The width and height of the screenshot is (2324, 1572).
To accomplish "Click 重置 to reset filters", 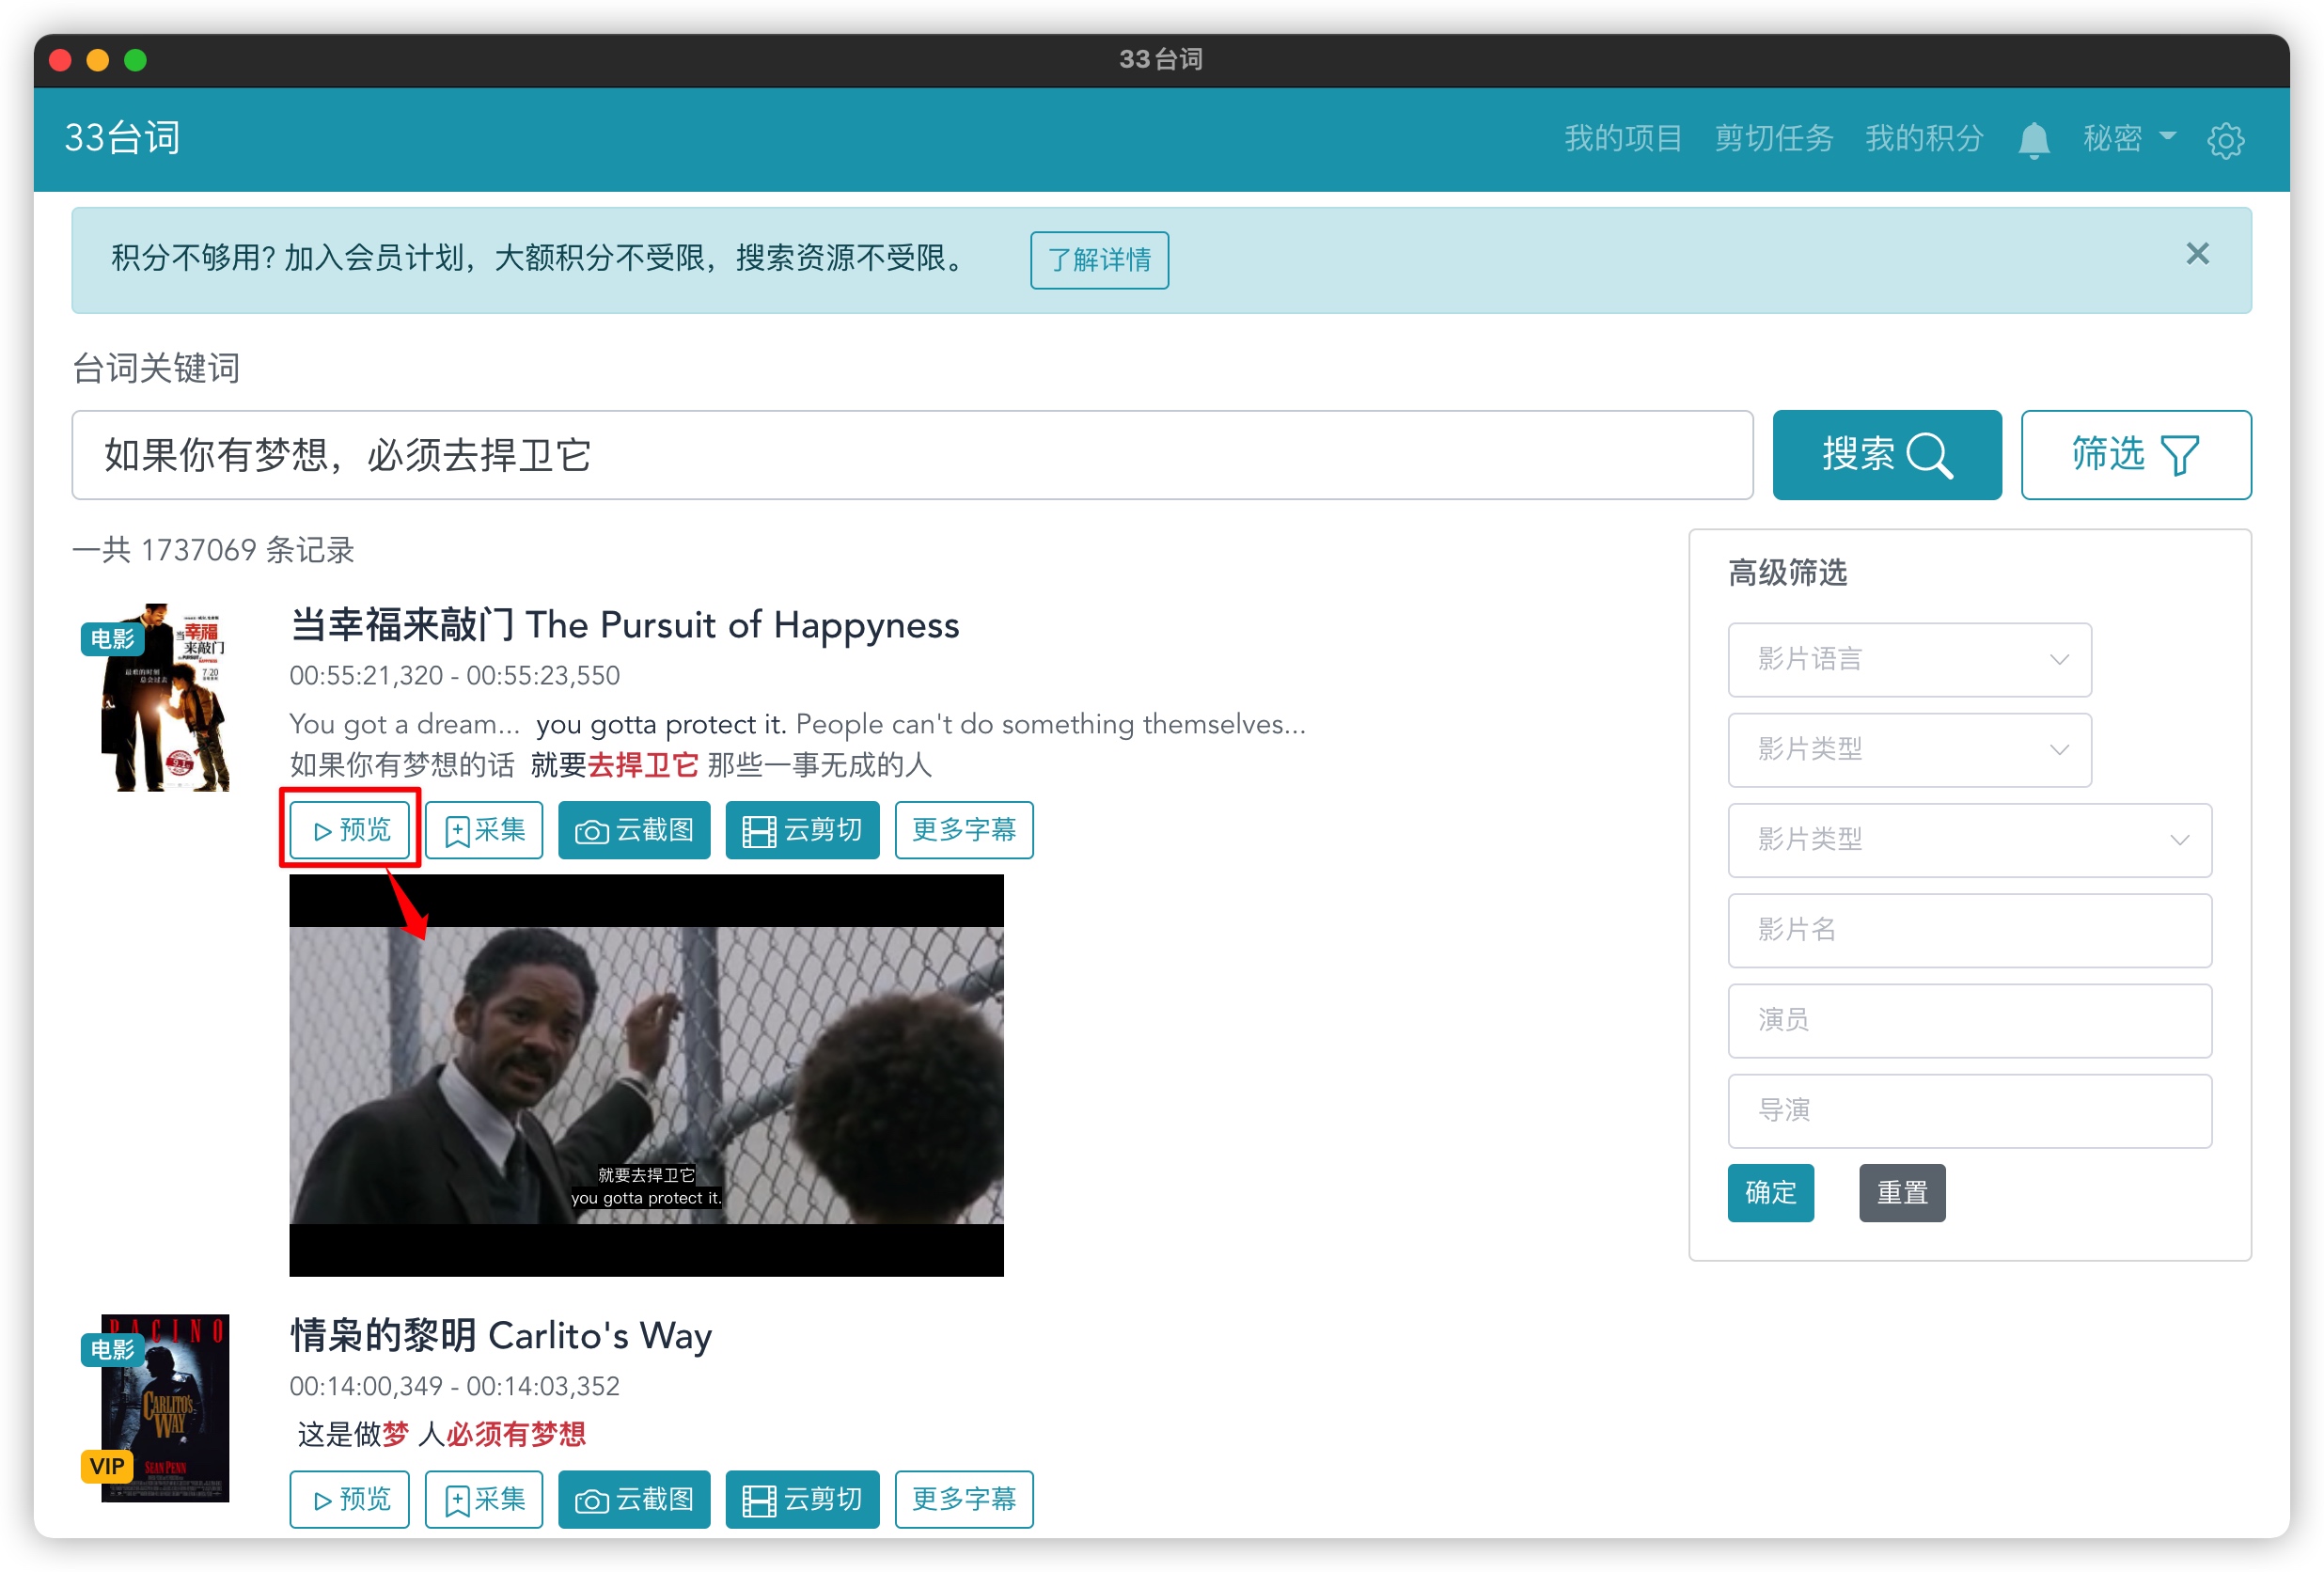I will click(x=1901, y=1192).
